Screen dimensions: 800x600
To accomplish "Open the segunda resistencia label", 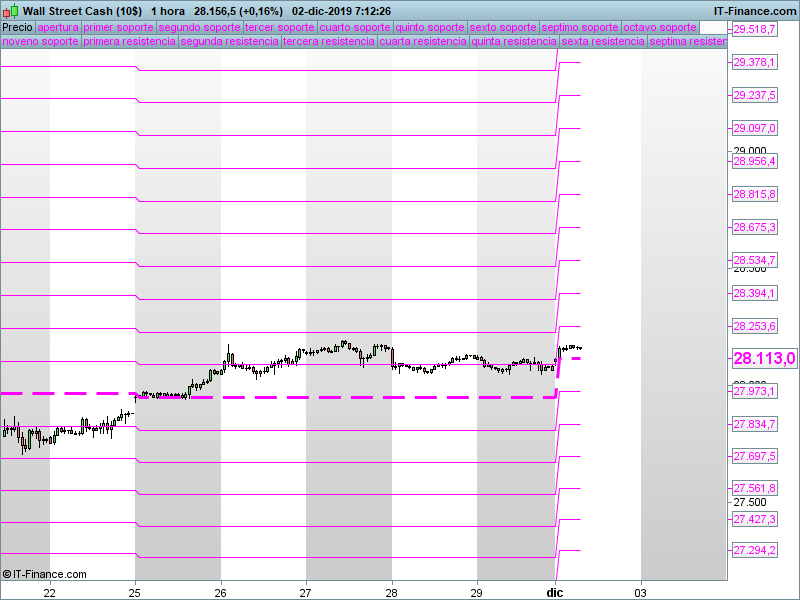I will tap(229, 41).
